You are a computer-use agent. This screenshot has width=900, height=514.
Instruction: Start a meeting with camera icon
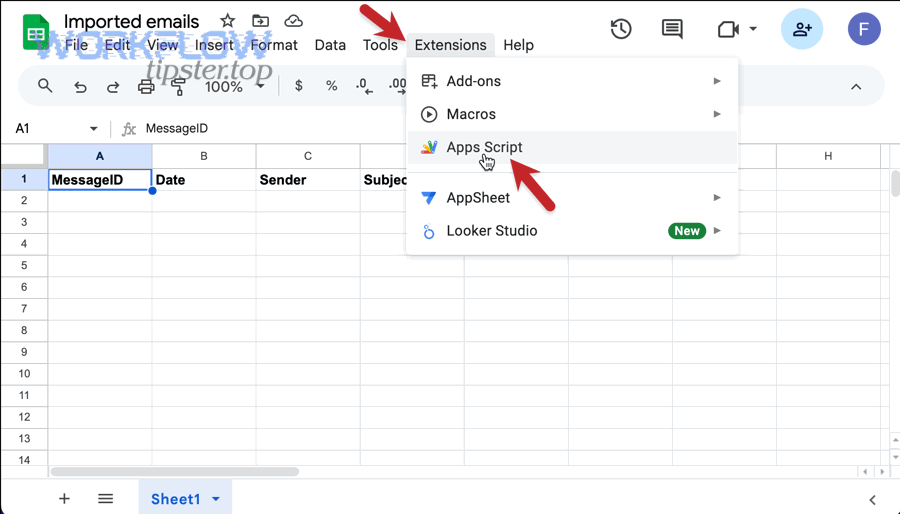tap(728, 29)
